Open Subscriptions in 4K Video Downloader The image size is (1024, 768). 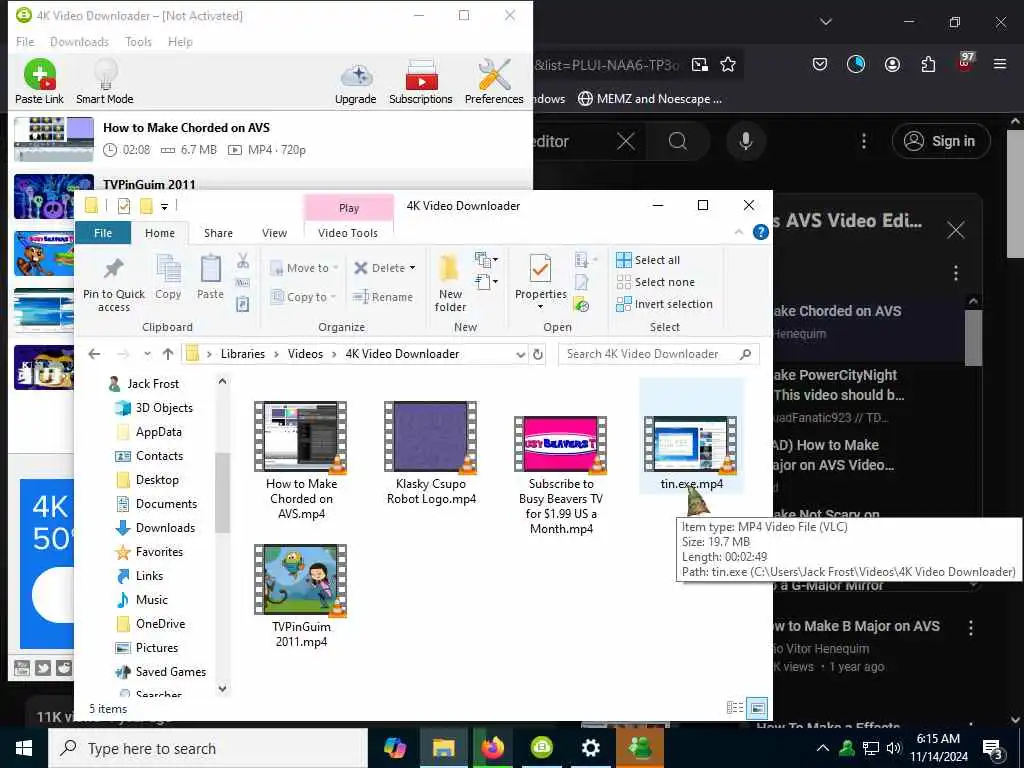point(421,82)
